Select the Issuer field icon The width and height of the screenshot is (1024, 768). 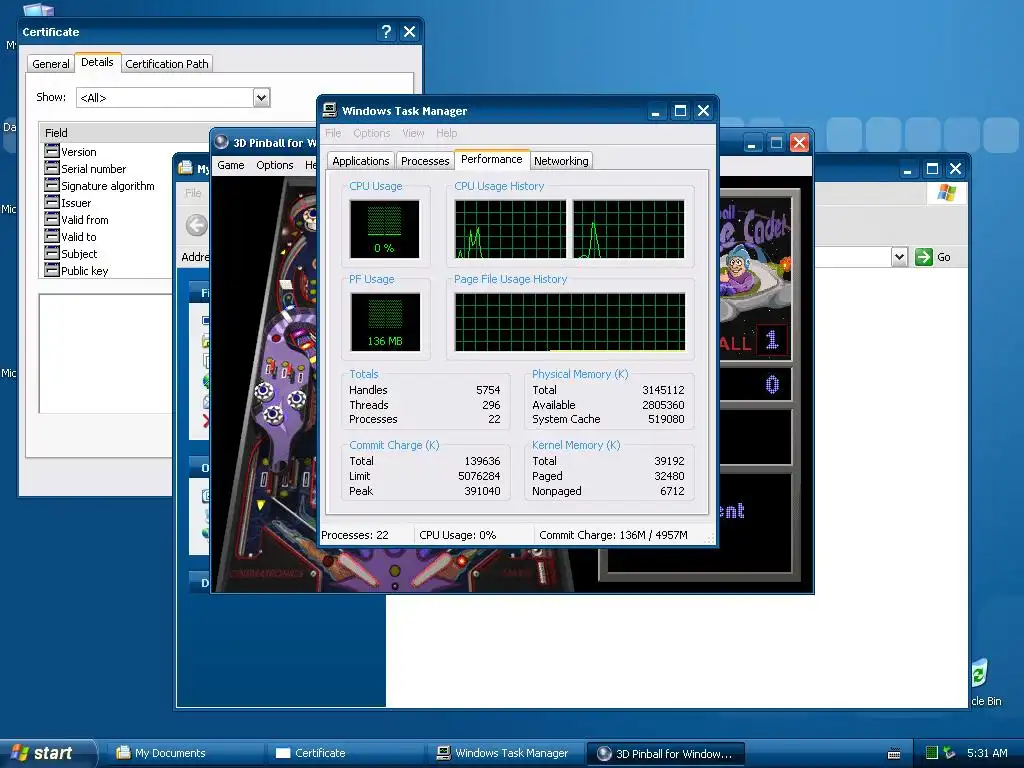52,202
